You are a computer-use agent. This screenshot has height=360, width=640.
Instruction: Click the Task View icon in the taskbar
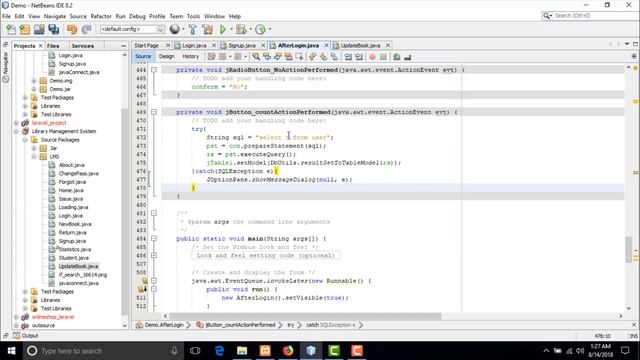point(195,351)
